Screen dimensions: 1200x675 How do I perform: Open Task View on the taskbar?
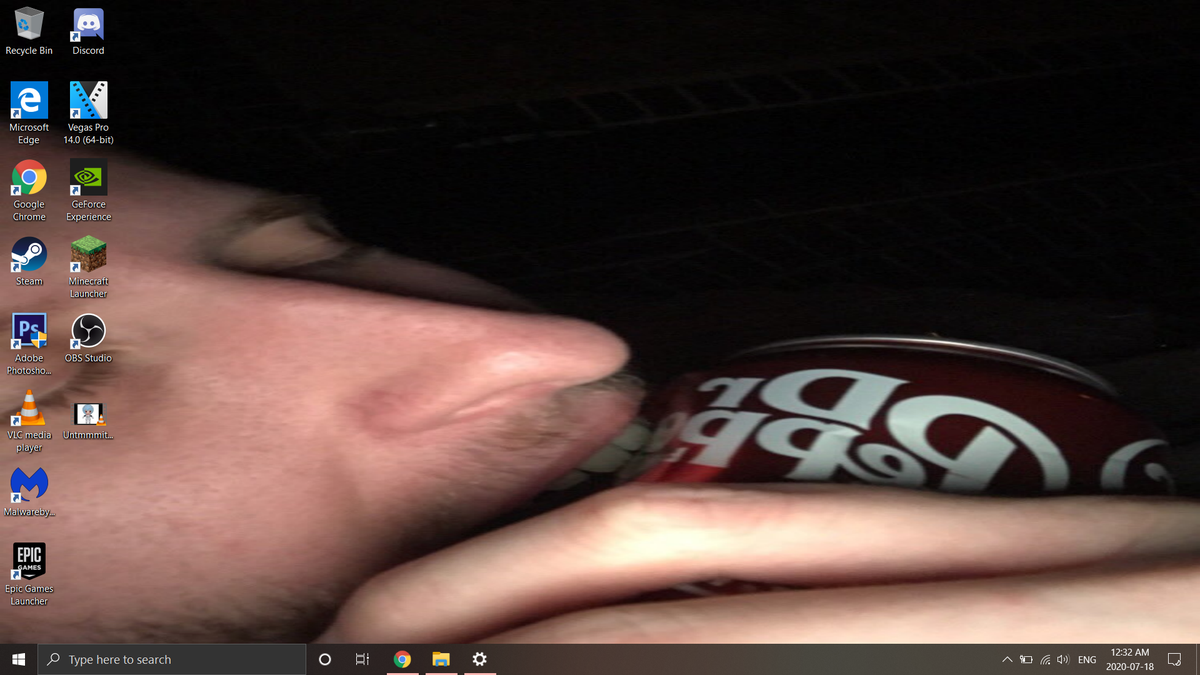pyautogui.click(x=362, y=659)
